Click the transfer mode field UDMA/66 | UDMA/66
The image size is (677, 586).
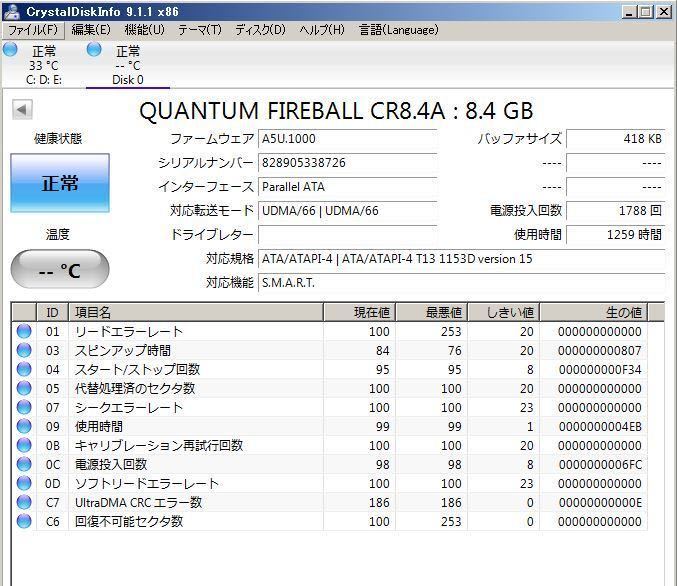click(x=348, y=211)
